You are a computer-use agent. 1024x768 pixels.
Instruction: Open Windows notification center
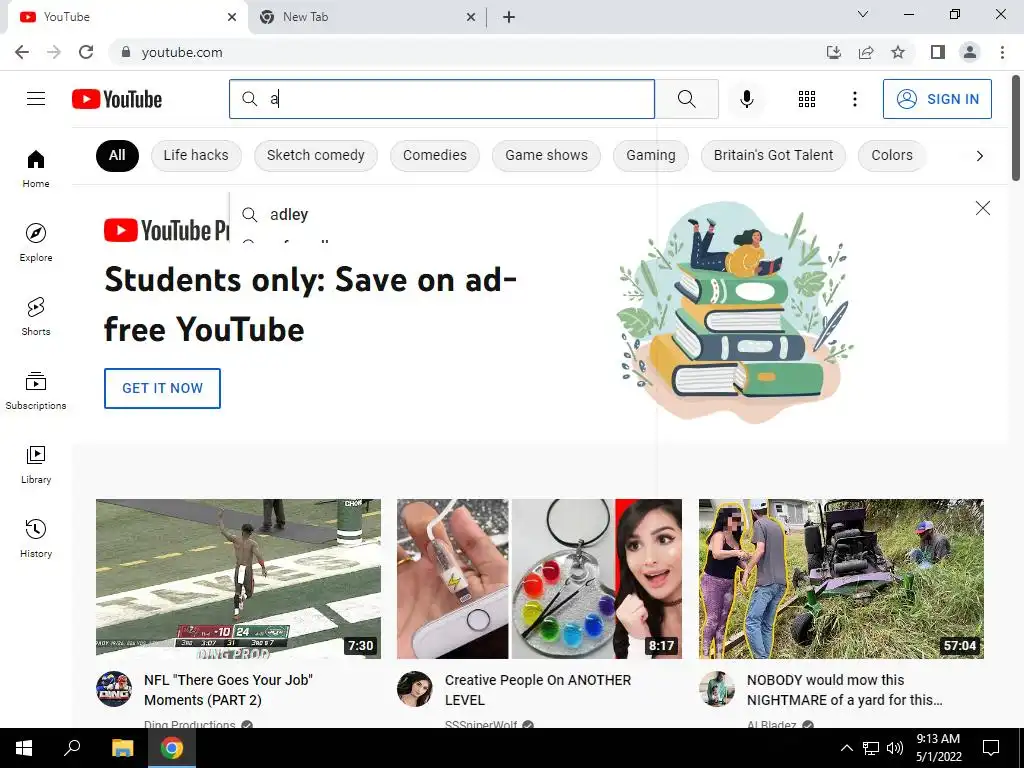[x=991, y=748]
